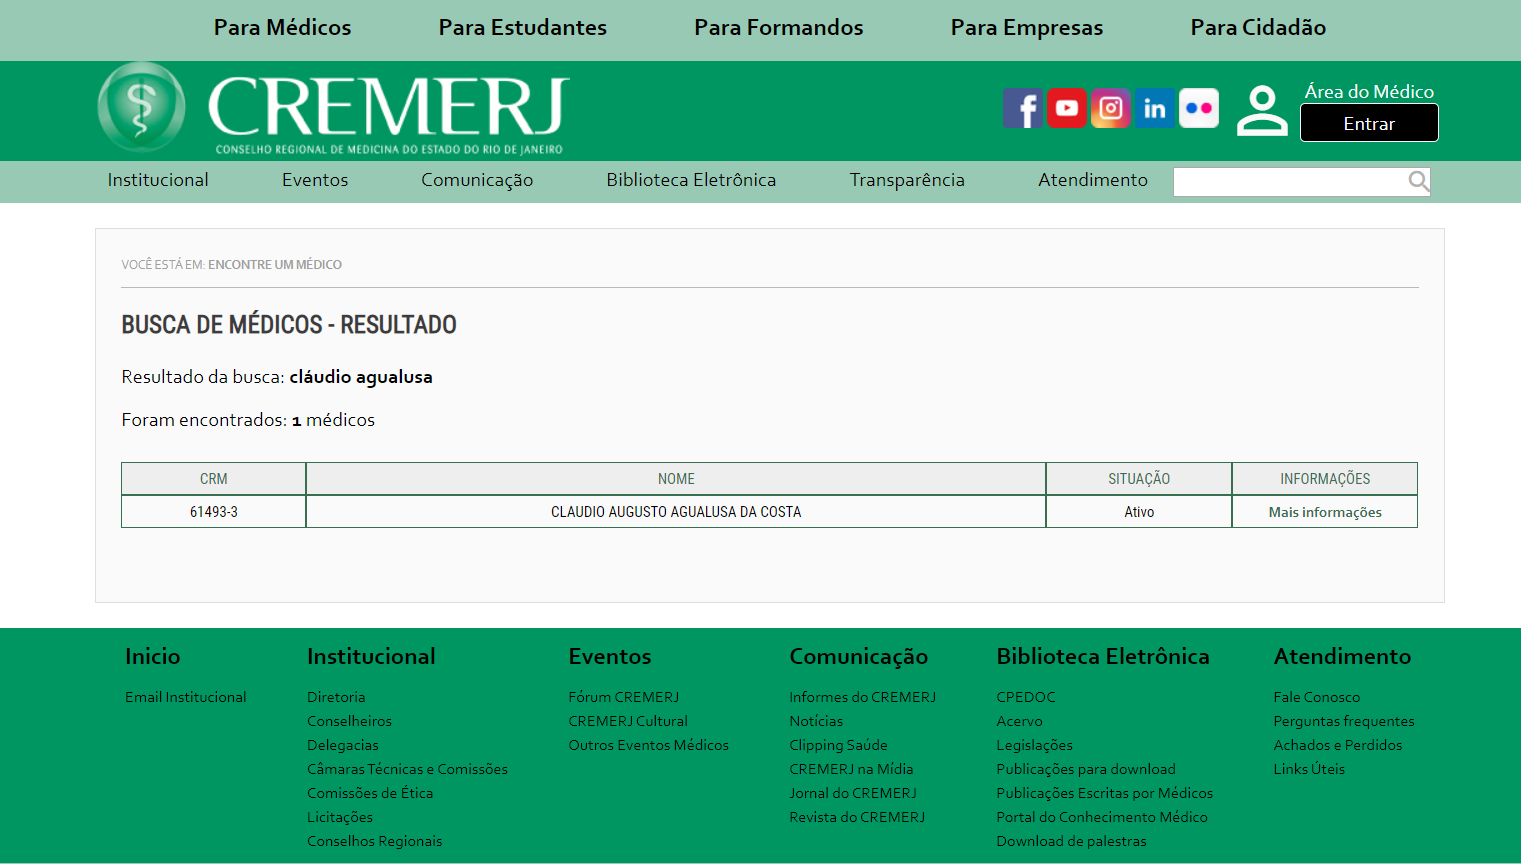Click the footer Biblioteca Eletrônica heading
The width and height of the screenshot is (1521, 864).
pyautogui.click(x=1103, y=657)
